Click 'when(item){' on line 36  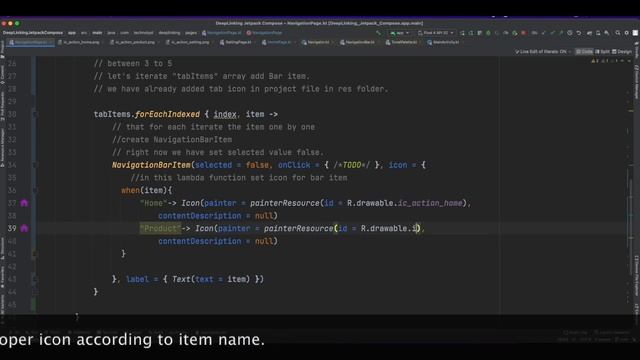click(147, 190)
